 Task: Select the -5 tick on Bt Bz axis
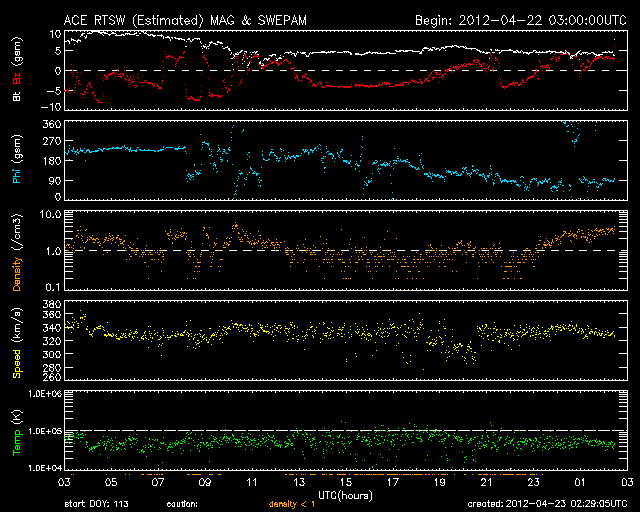click(x=53, y=90)
